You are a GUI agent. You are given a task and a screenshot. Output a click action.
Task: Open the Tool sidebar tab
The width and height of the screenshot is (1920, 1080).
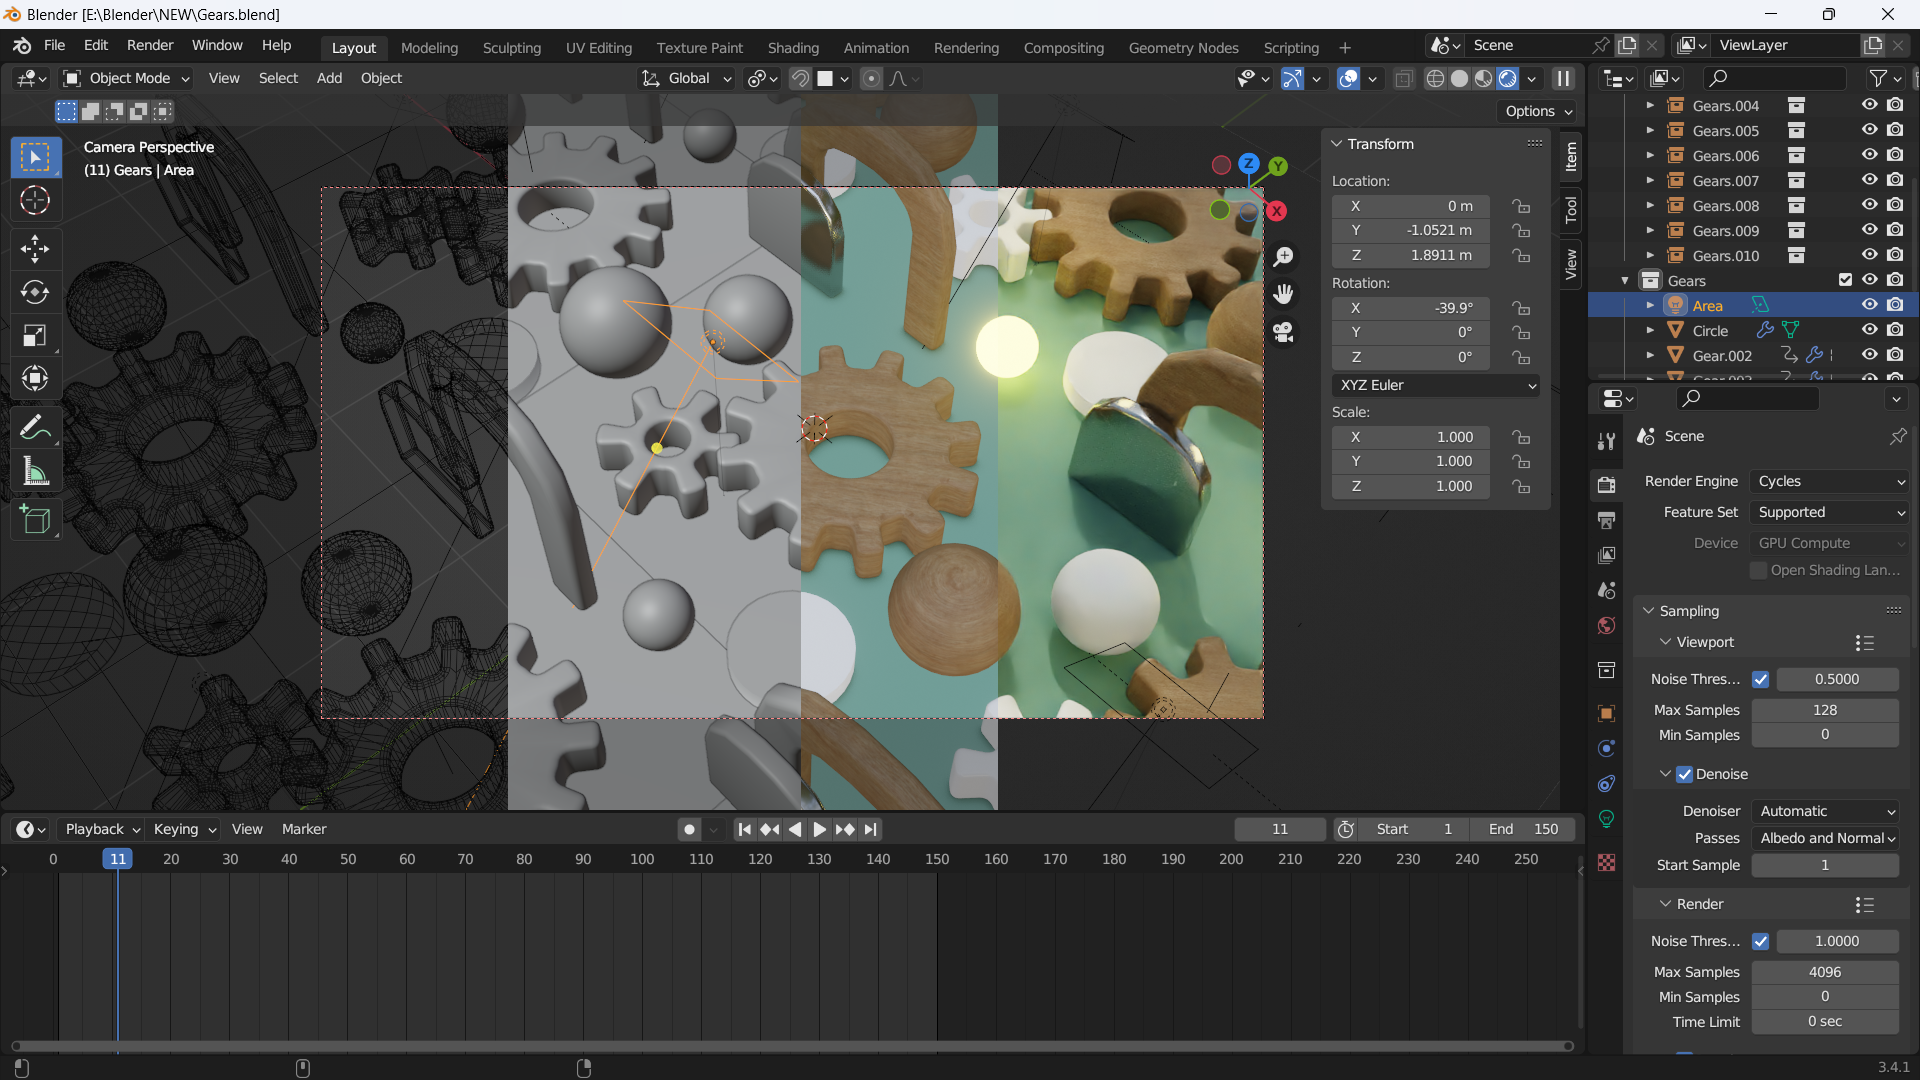click(1571, 209)
